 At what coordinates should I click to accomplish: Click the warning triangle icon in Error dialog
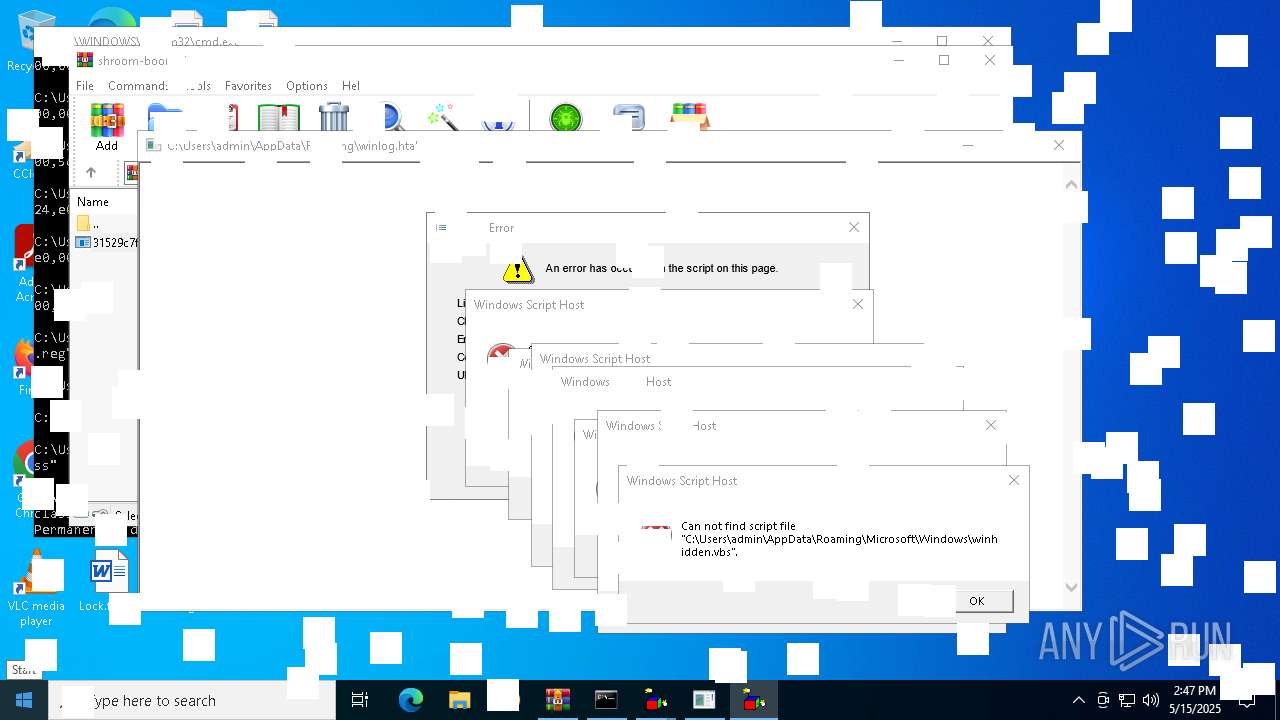[x=518, y=269]
